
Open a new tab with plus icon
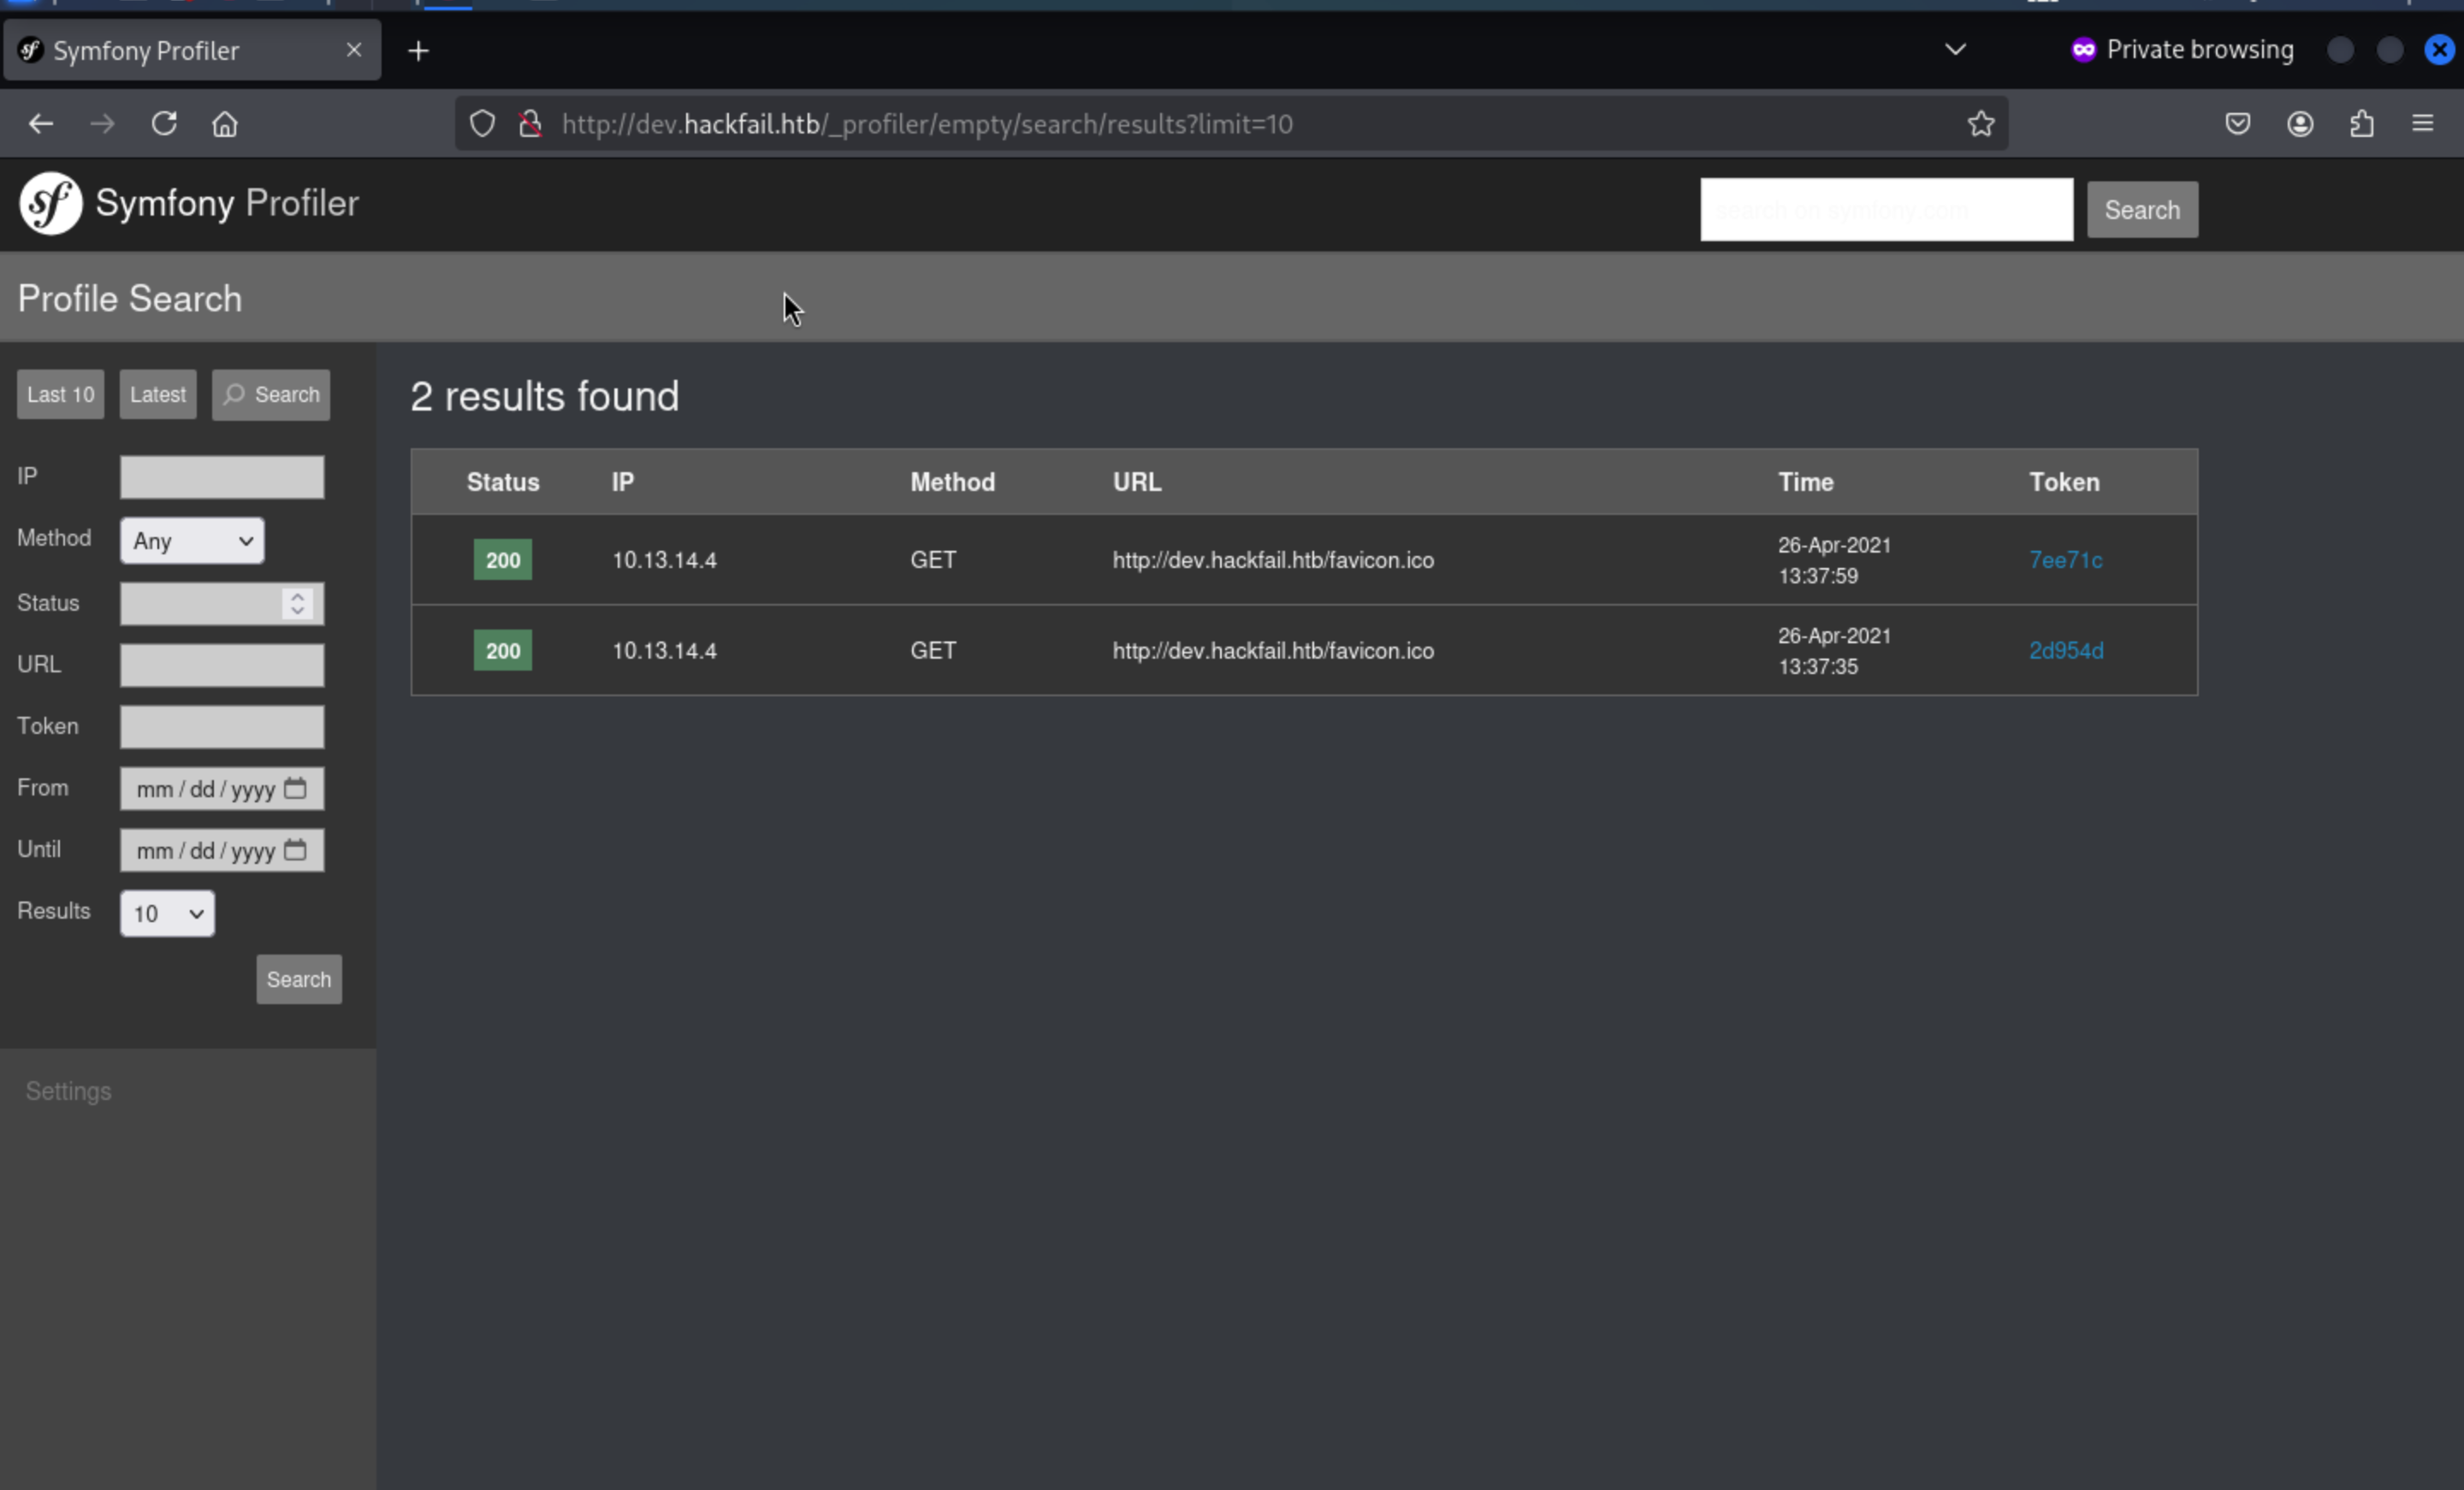[x=419, y=50]
